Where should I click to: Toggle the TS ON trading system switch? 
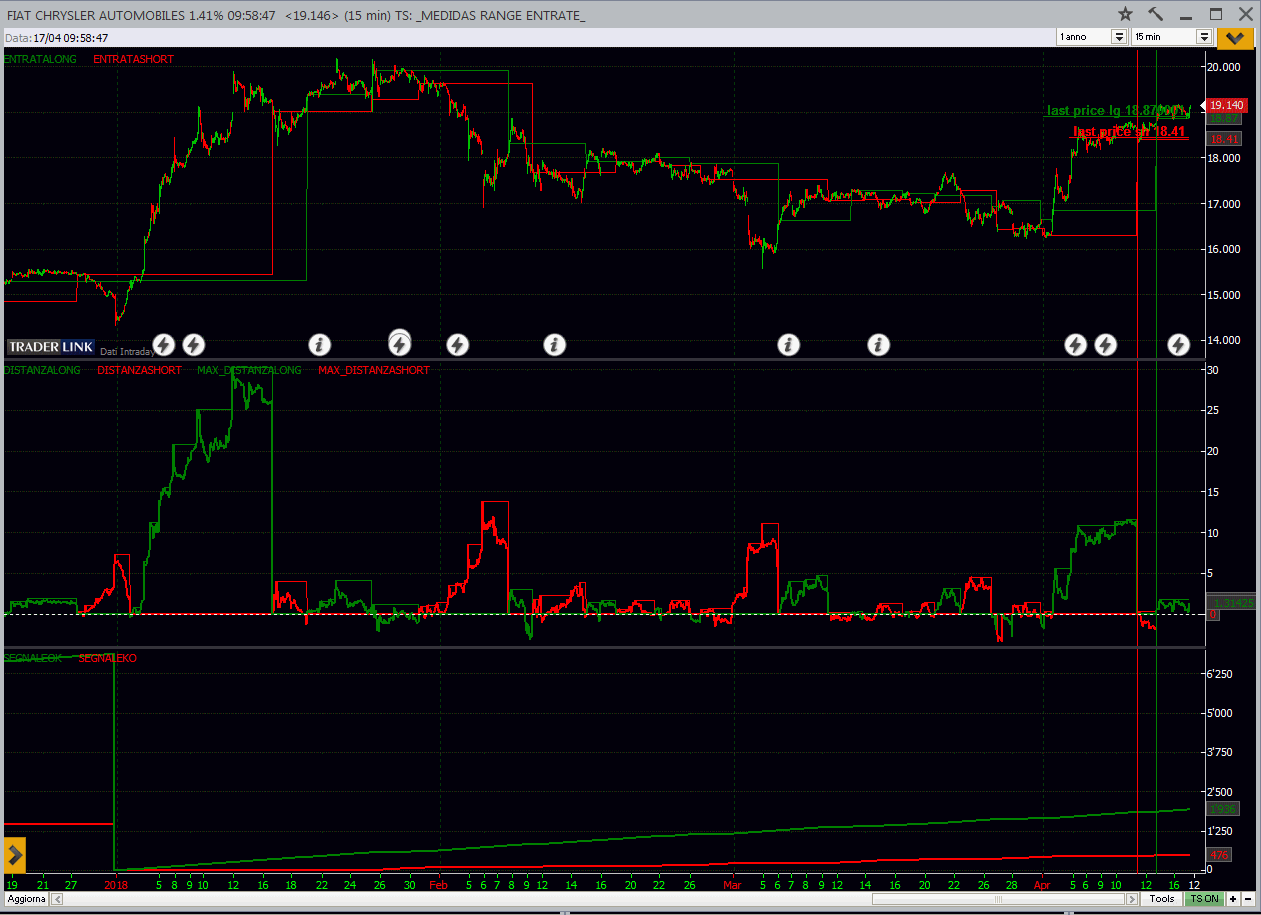1204,898
